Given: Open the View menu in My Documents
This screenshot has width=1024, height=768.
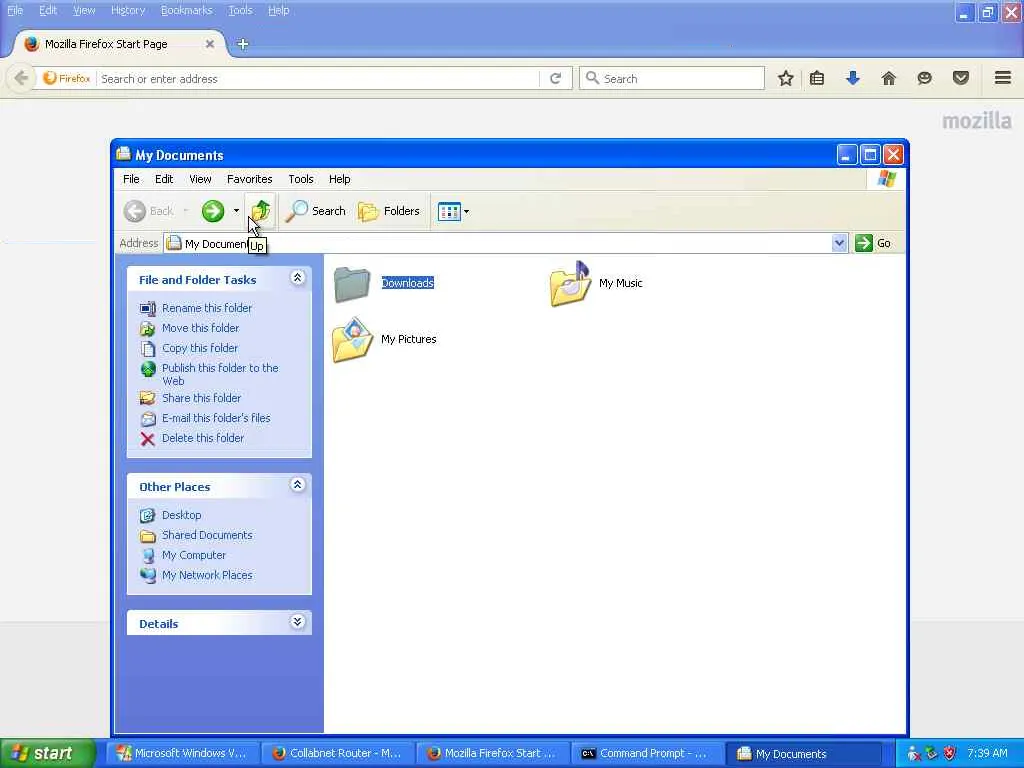Looking at the screenshot, I should click(200, 179).
